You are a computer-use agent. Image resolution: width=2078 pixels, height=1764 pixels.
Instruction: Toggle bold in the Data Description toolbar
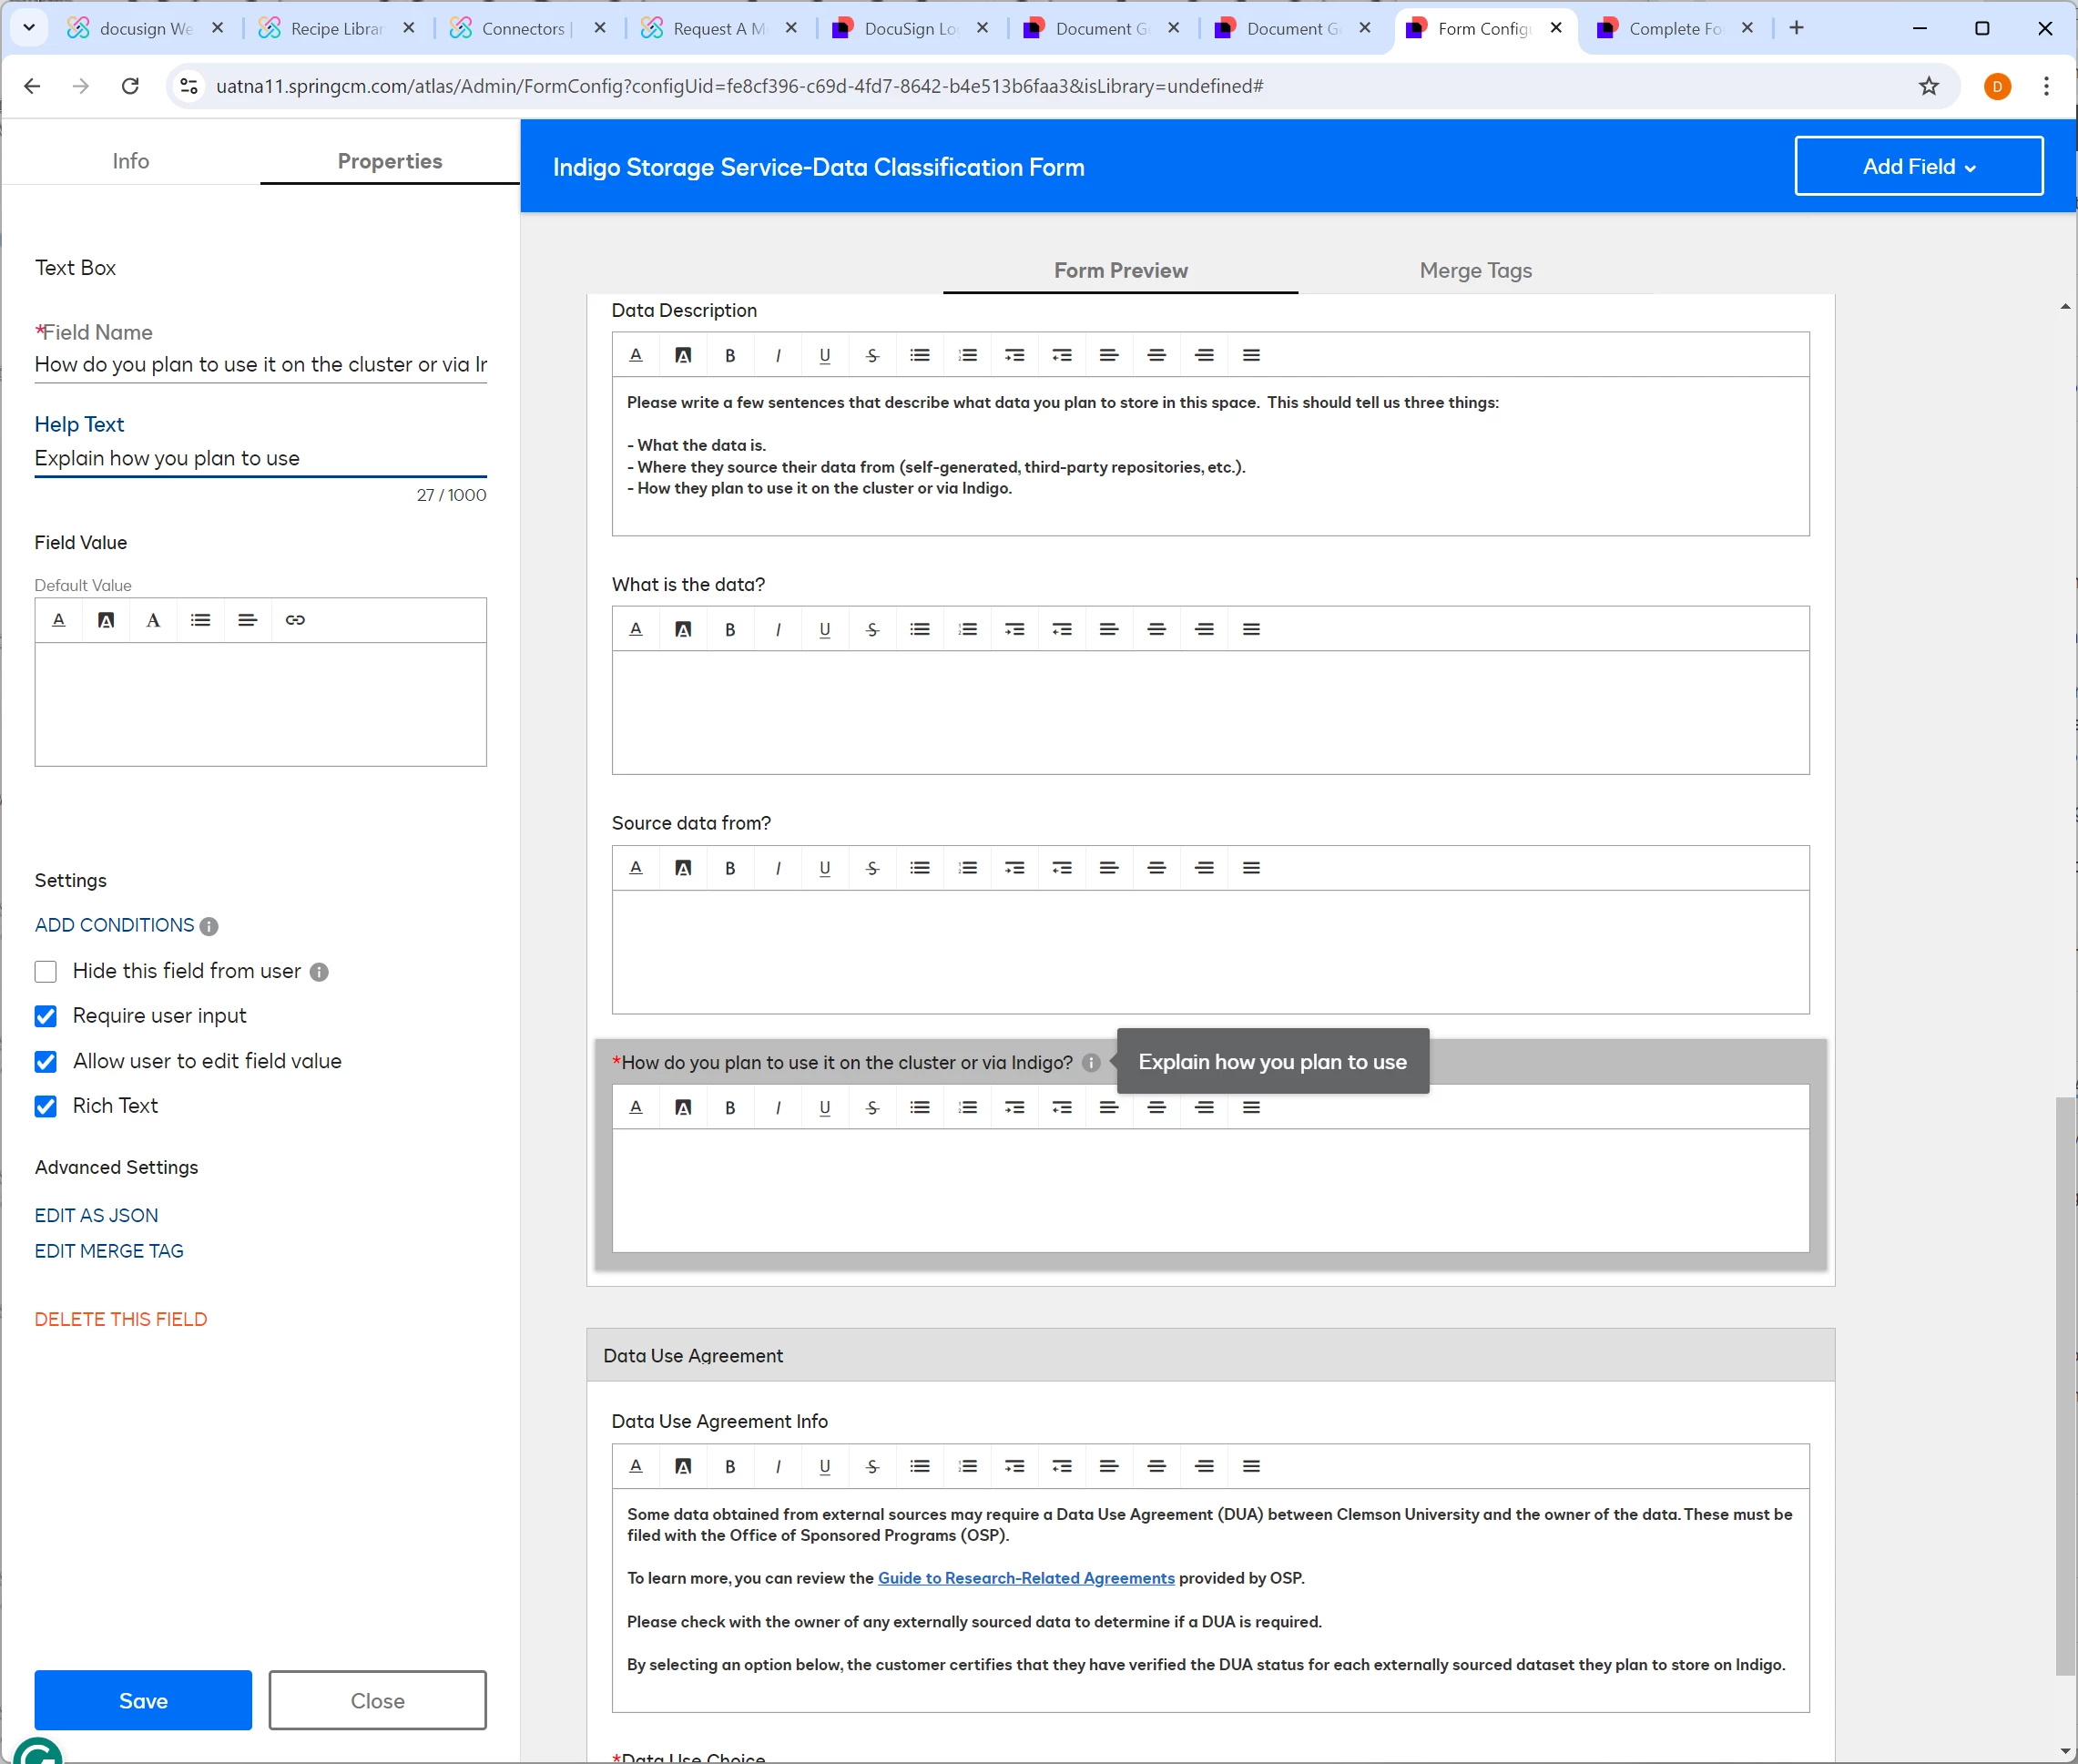tap(730, 355)
